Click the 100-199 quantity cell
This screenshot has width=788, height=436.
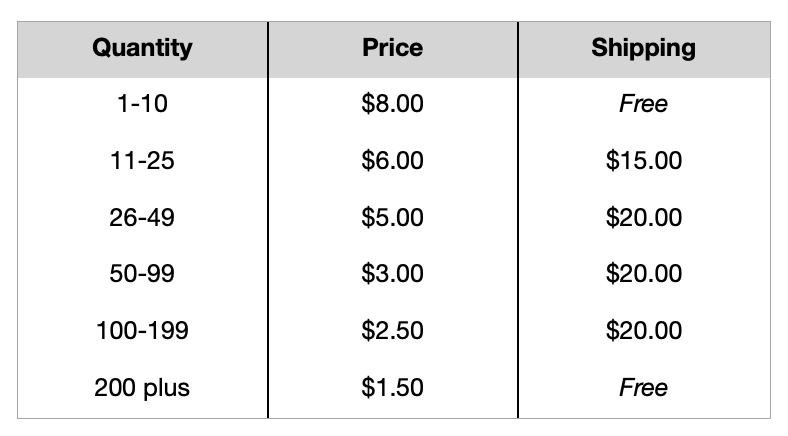[142, 330]
